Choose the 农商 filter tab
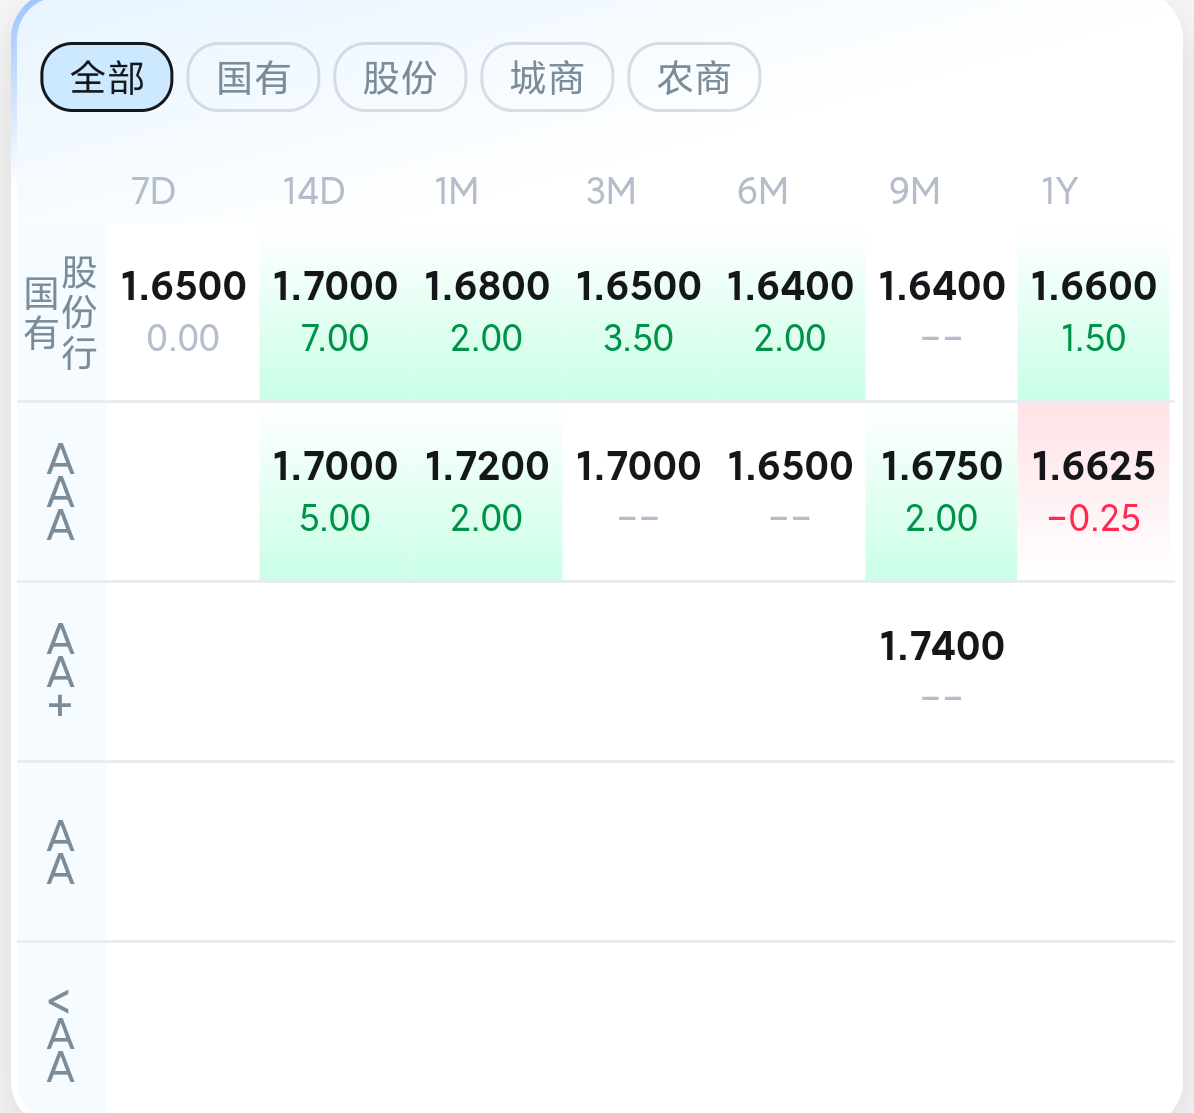Image resolution: width=1194 pixels, height=1113 pixels. pos(694,77)
